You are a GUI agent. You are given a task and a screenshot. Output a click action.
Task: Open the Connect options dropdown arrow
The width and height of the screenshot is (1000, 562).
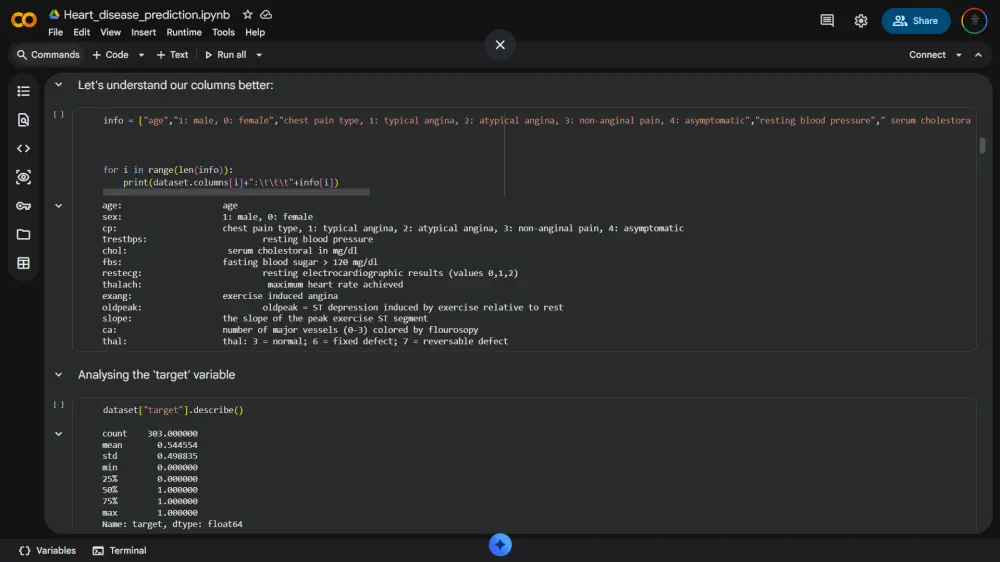pos(958,55)
